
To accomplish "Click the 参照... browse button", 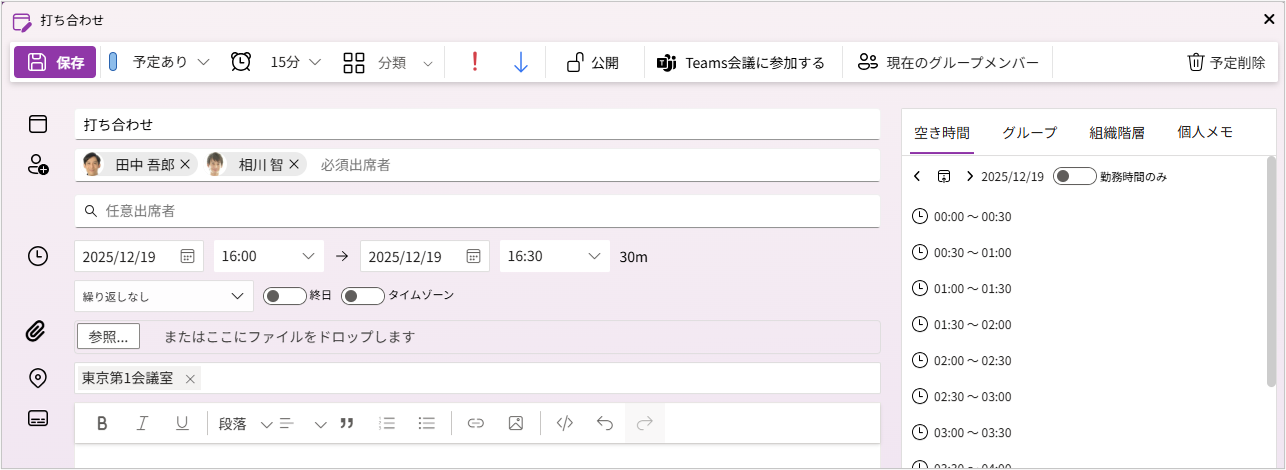I will [108, 337].
